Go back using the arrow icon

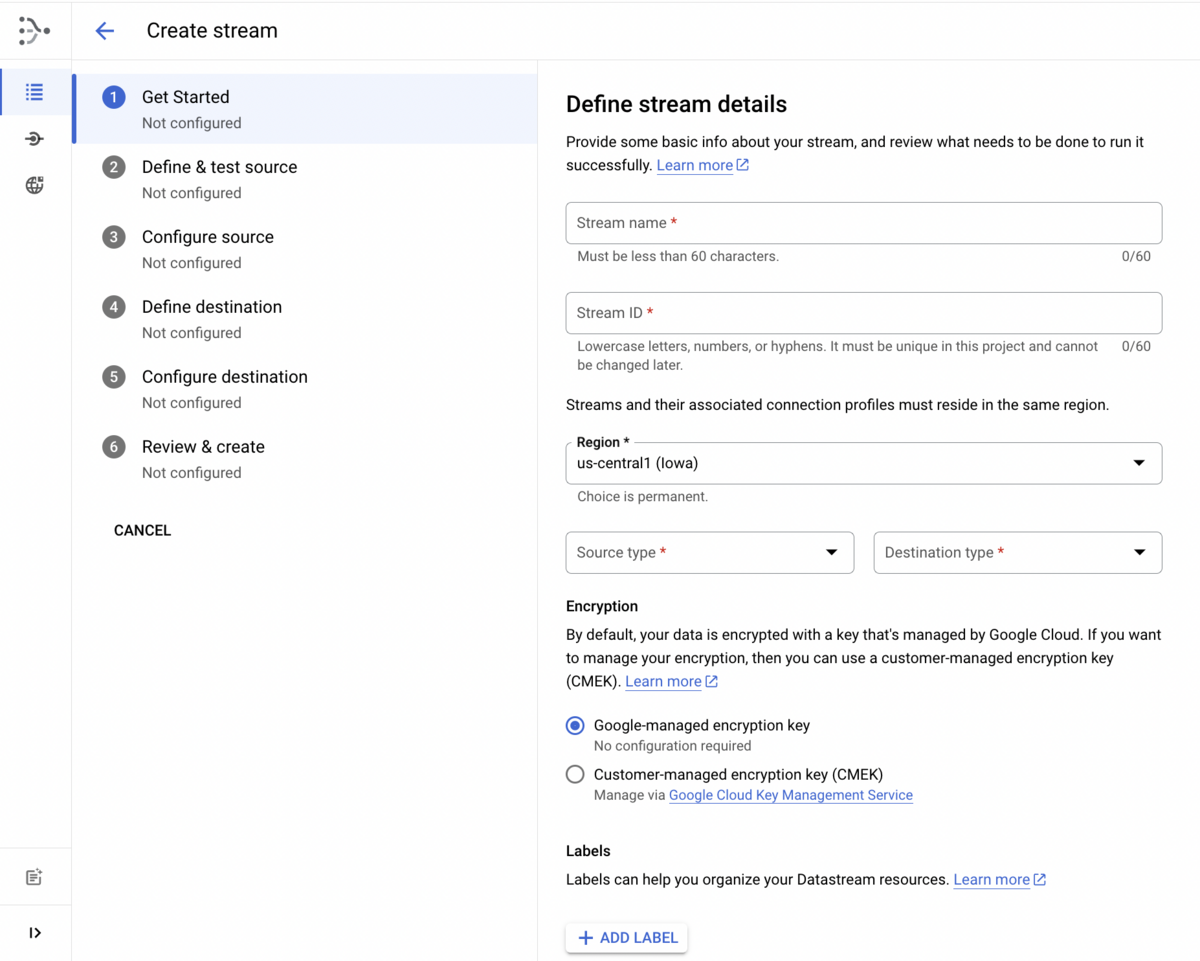coord(105,31)
